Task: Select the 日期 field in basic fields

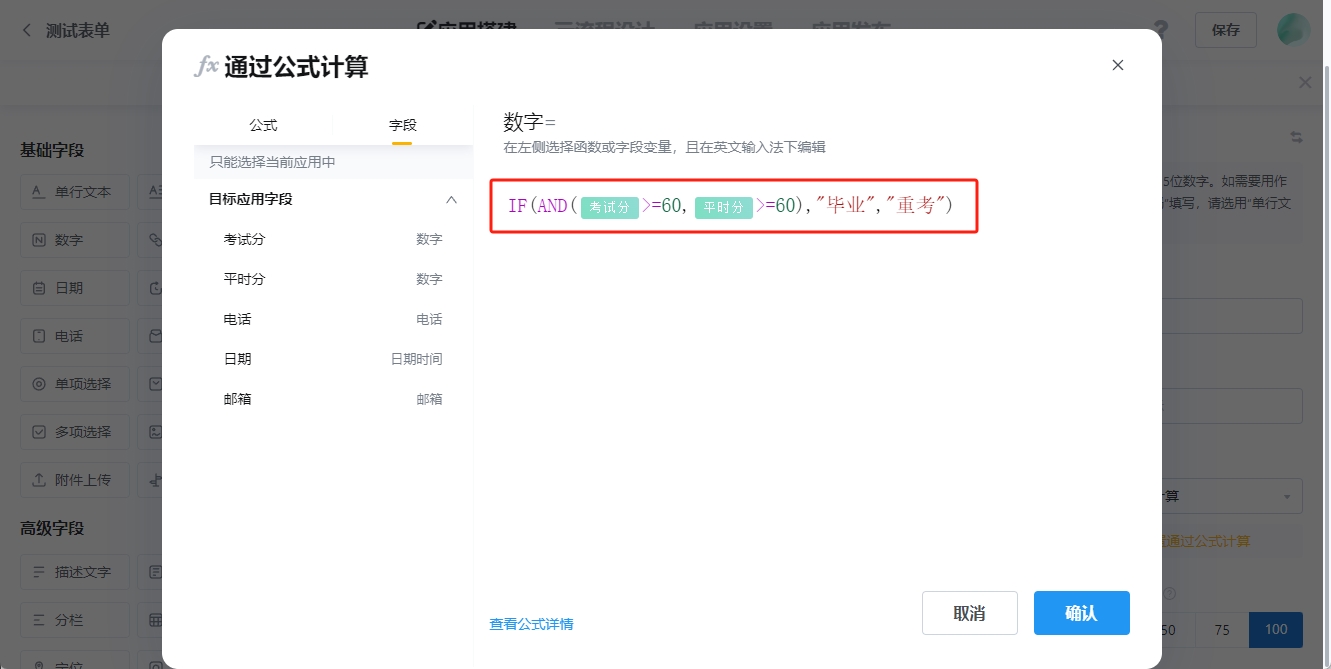Action: (75, 288)
